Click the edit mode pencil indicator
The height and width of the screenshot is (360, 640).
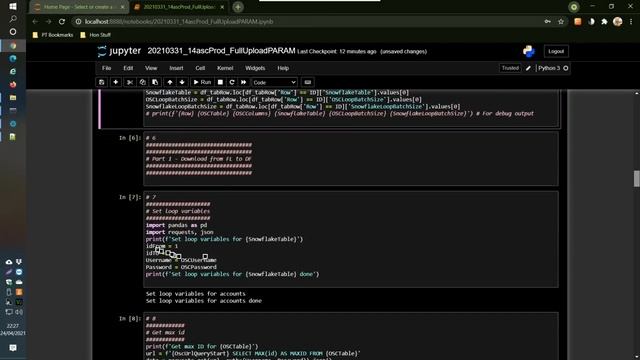coord(528,68)
